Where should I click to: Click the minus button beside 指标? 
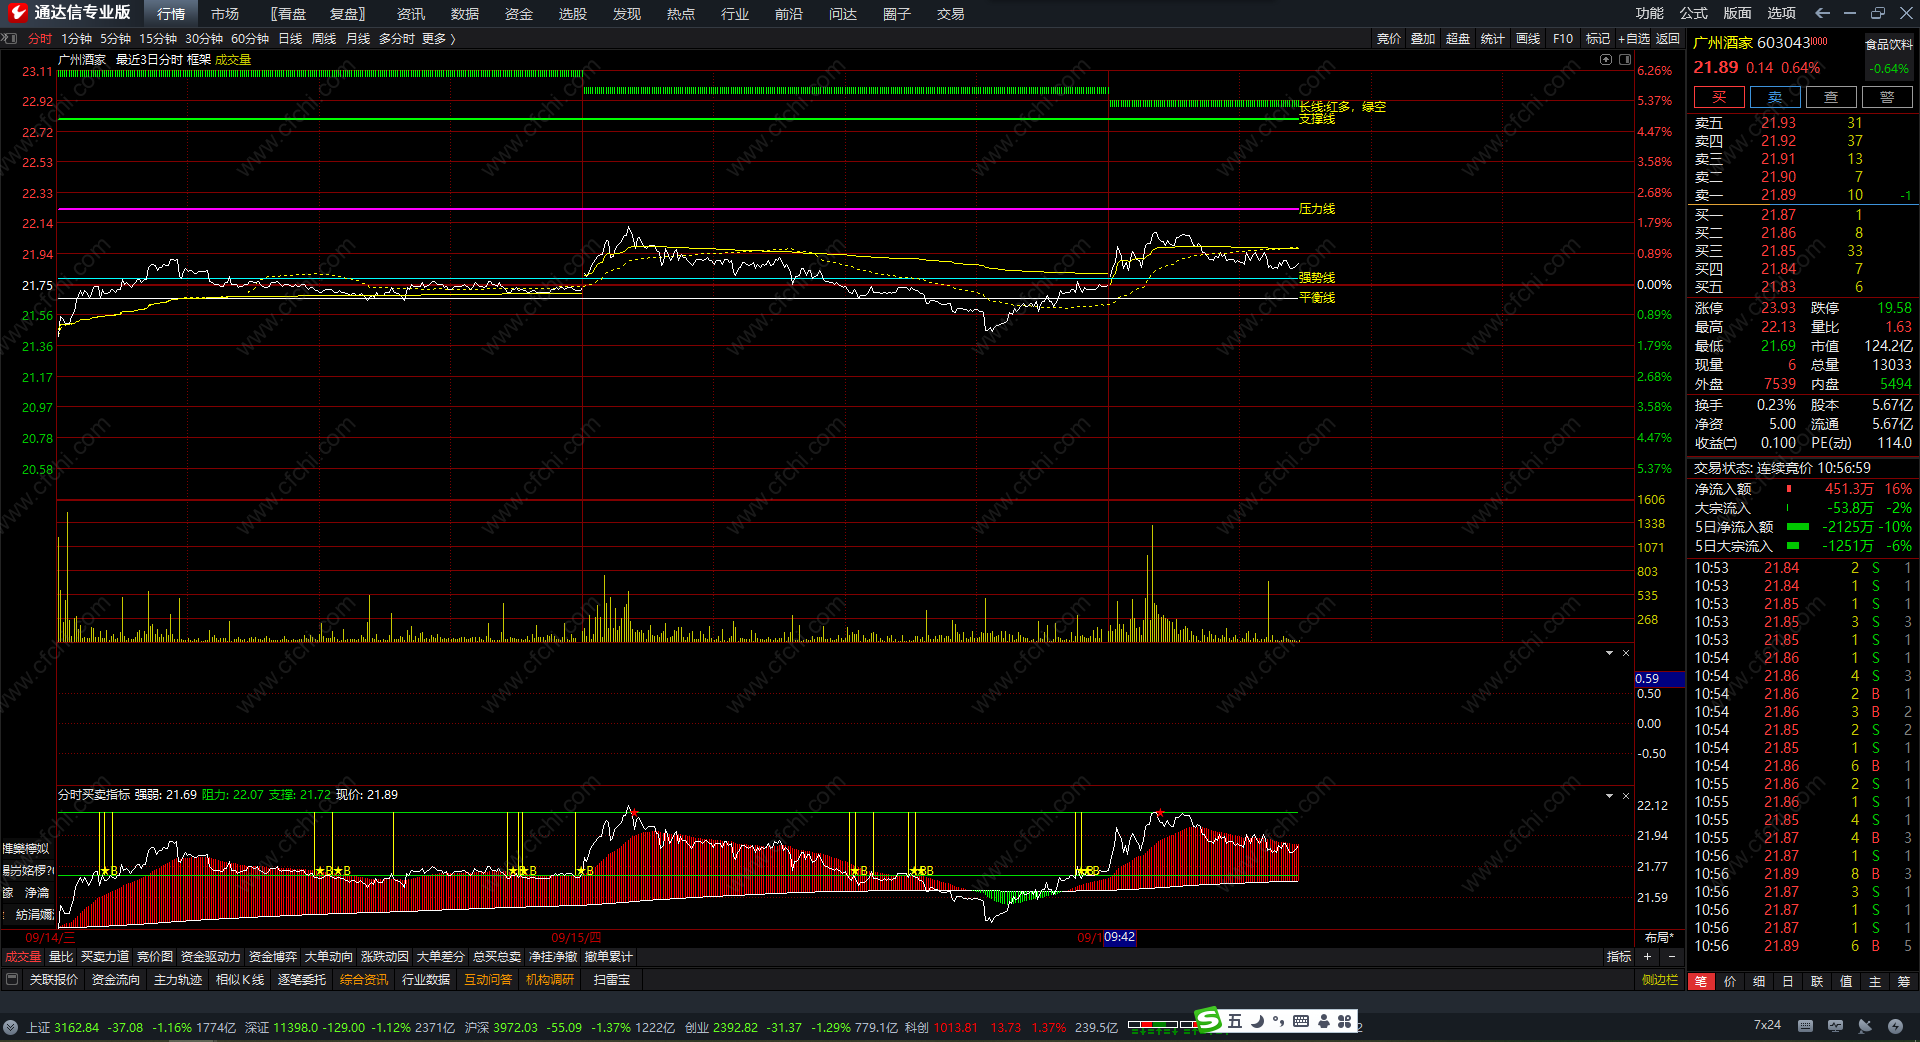pyautogui.click(x=1671, y=957)
